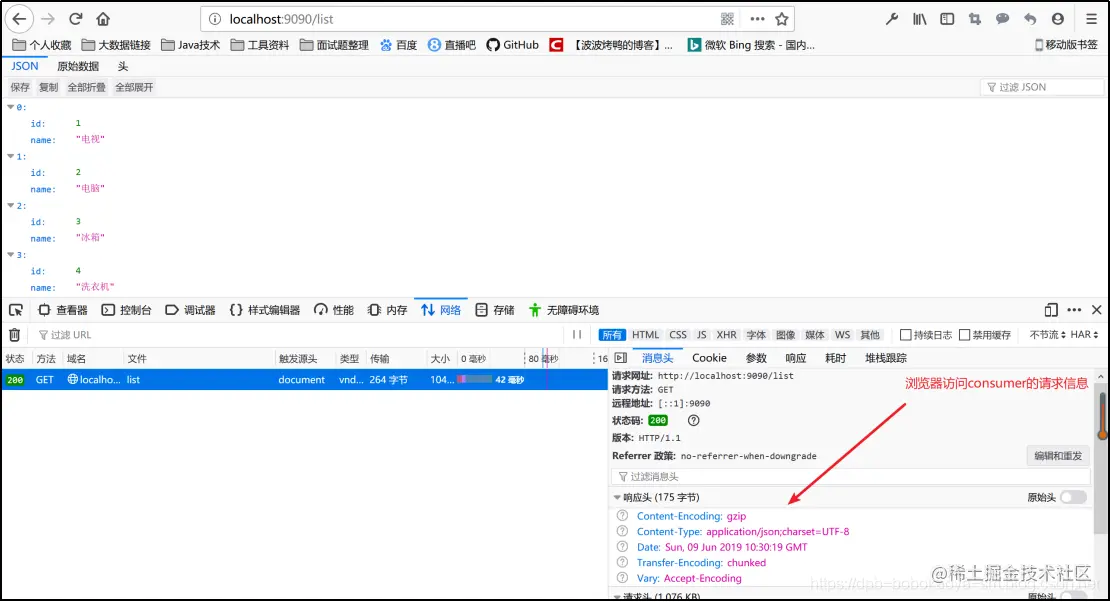Open the QR code icon in address bar
Image resolution: width=1110 pixels, height=602 pixels.
[727, 19]
